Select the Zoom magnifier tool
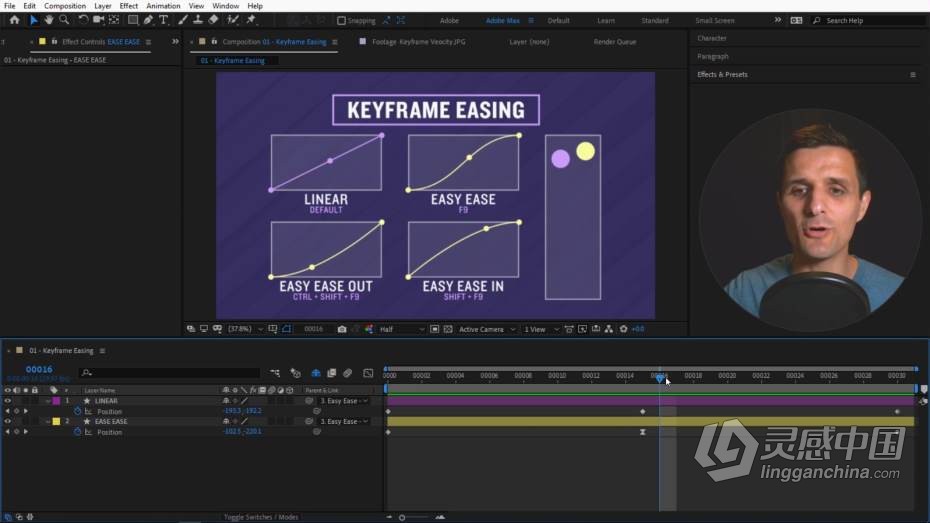The width and height of the screenshot is (930, 523). click(x=64, y=20)
